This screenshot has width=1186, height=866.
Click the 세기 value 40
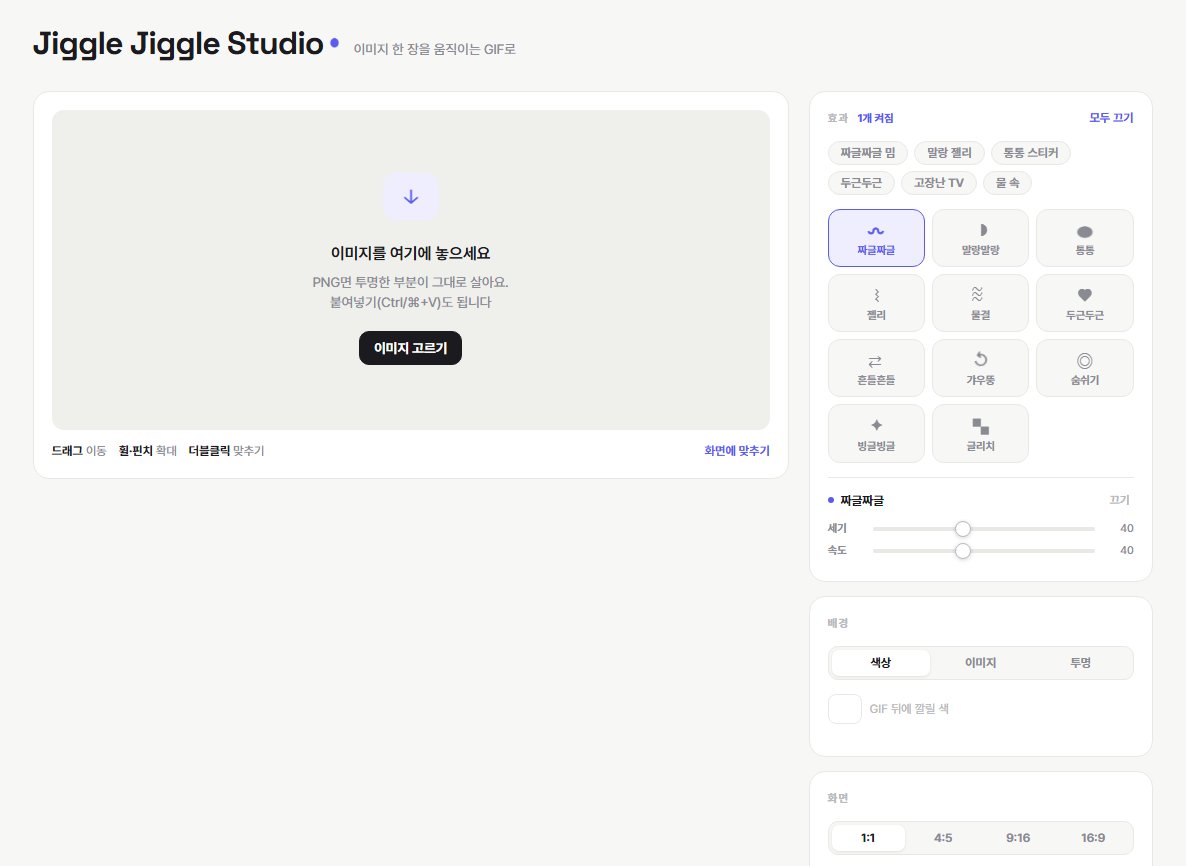coord(1127,529)
